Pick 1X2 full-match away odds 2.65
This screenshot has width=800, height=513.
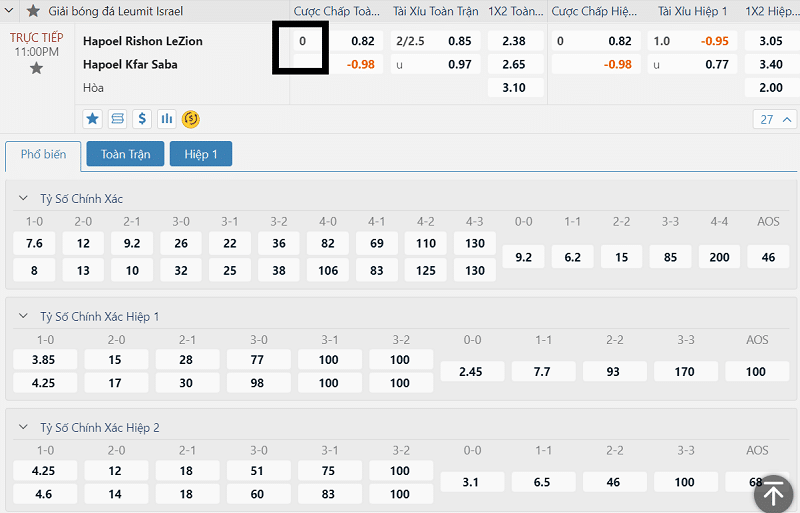(515, 64)
